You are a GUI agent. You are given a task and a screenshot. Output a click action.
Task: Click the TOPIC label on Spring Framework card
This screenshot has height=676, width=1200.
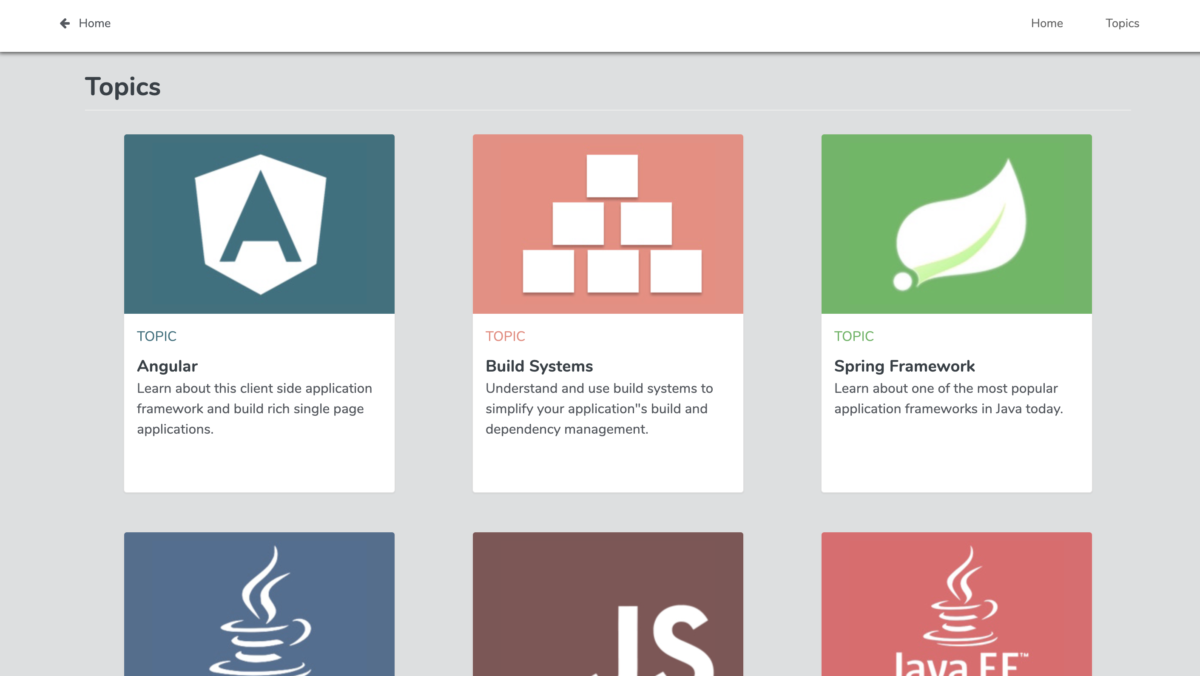click(854, 336)
